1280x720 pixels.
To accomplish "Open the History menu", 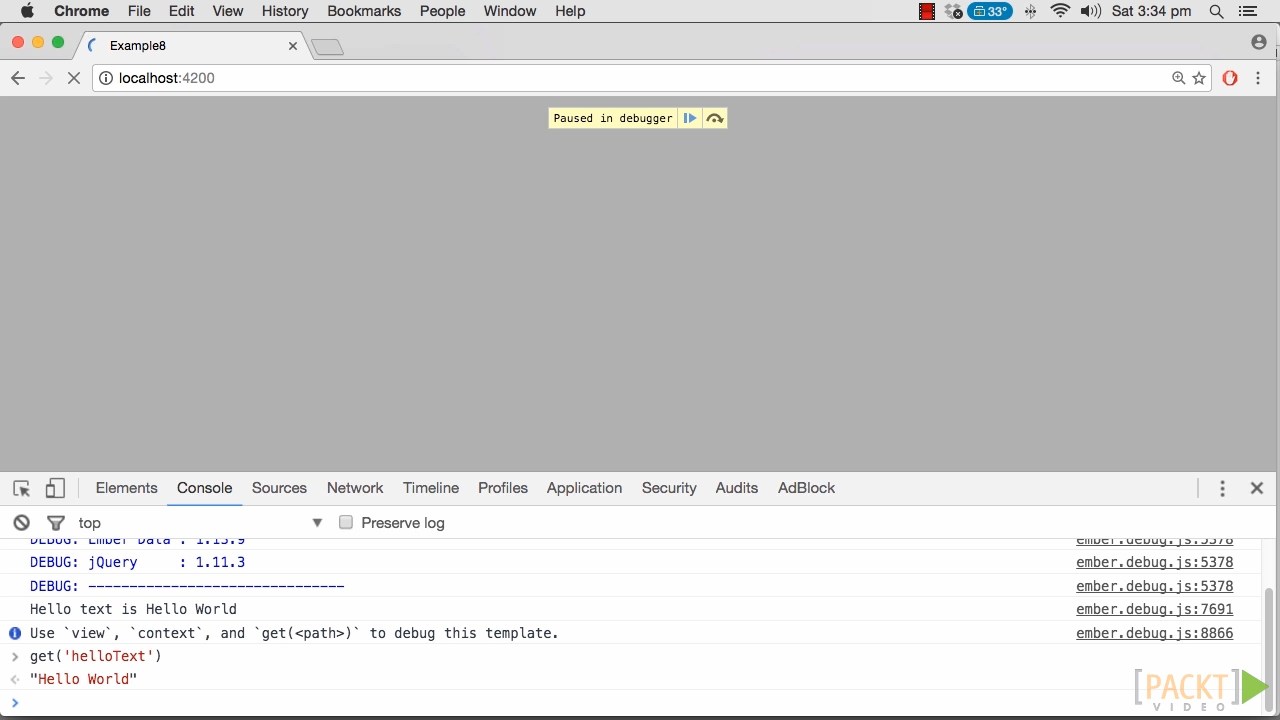I will [285, 11].
